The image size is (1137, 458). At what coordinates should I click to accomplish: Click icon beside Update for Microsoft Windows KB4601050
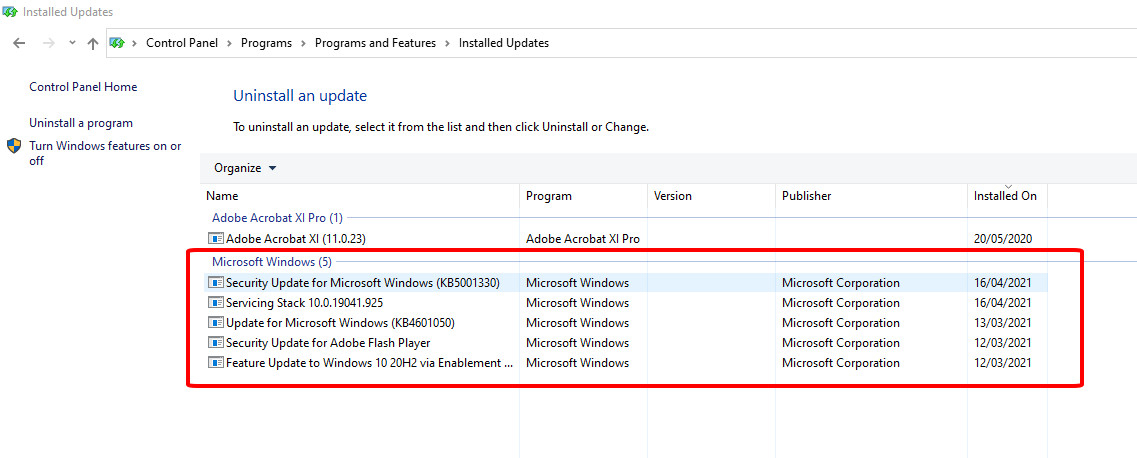[216, 322]
